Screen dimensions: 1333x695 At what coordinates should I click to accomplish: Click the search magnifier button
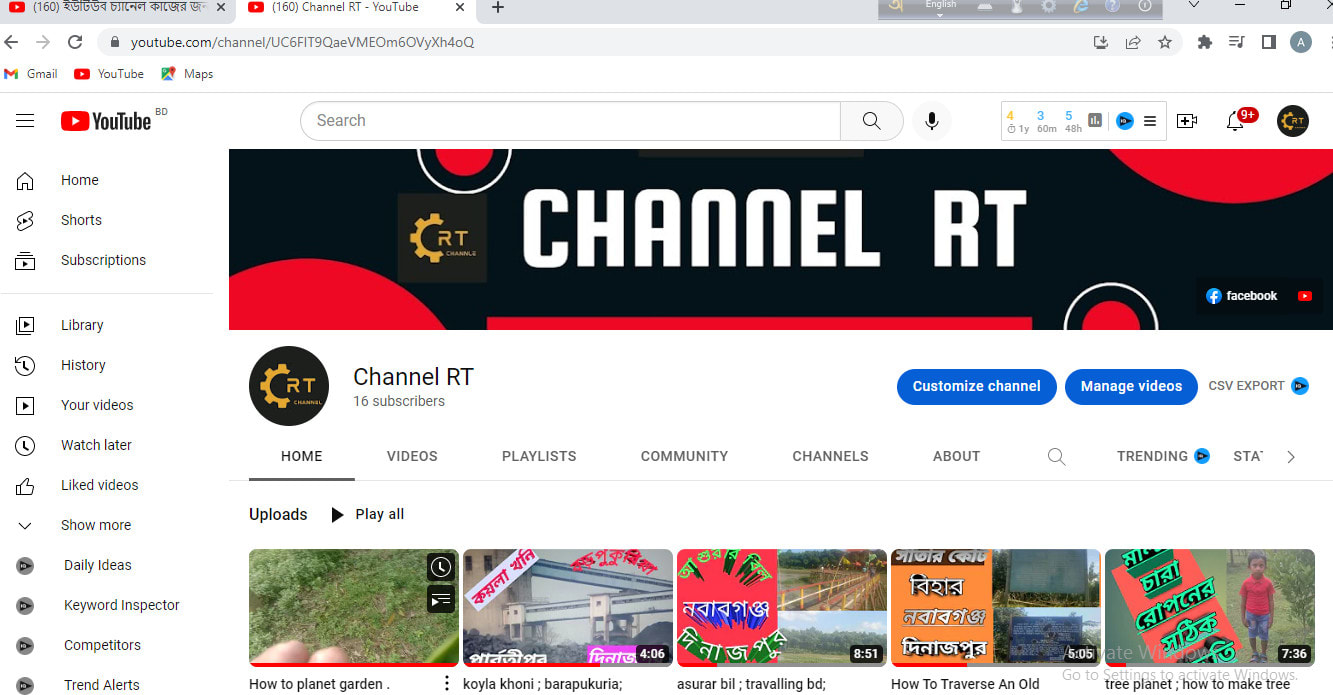pos(869,120)
